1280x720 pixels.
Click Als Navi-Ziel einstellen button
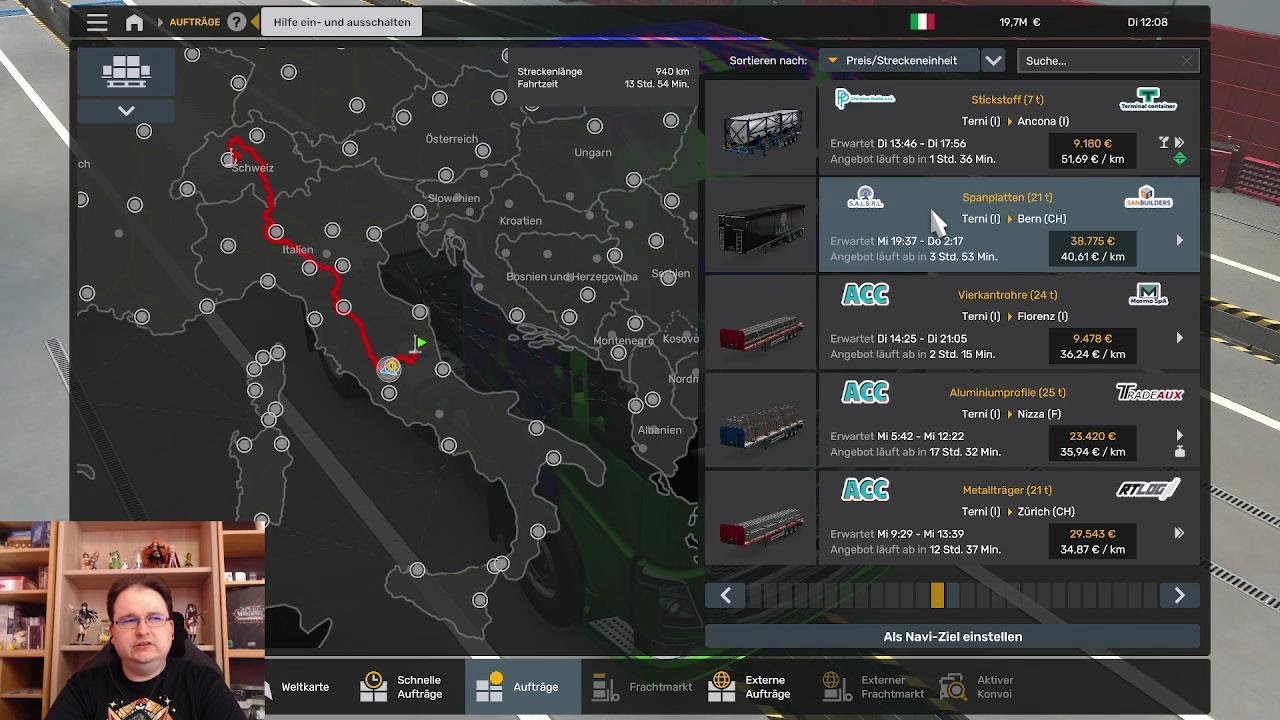(952, 637)
